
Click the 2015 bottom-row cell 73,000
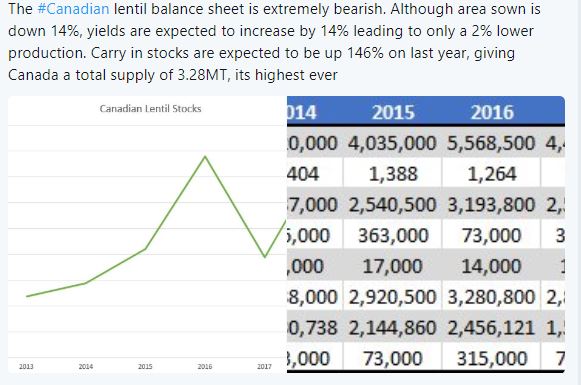[x=393, y=359]
